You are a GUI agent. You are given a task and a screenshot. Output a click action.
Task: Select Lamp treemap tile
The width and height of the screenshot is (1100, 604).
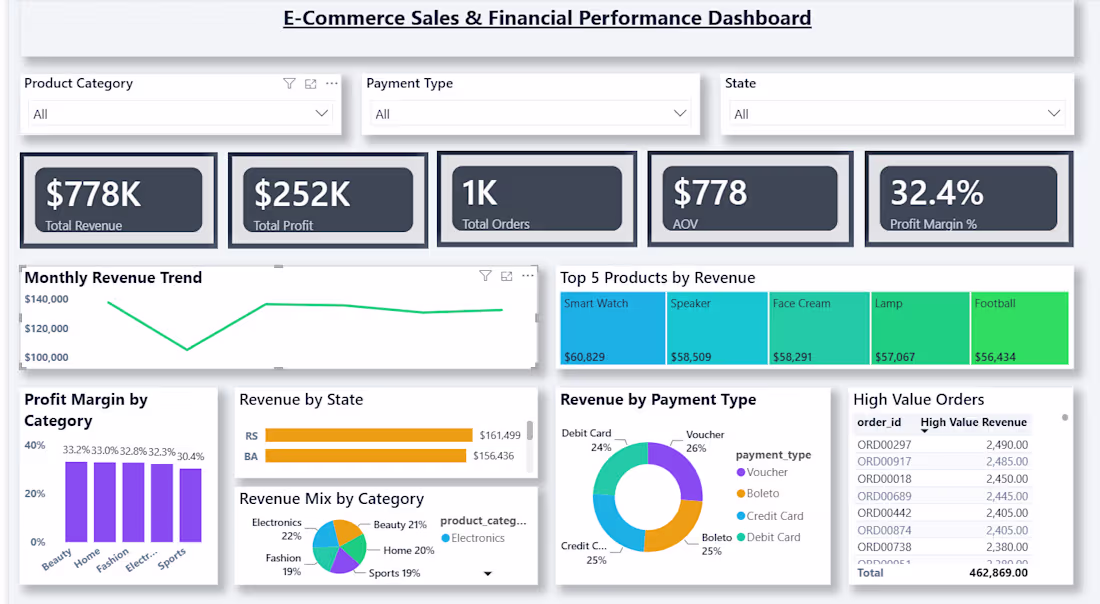(x=920, y=329)
